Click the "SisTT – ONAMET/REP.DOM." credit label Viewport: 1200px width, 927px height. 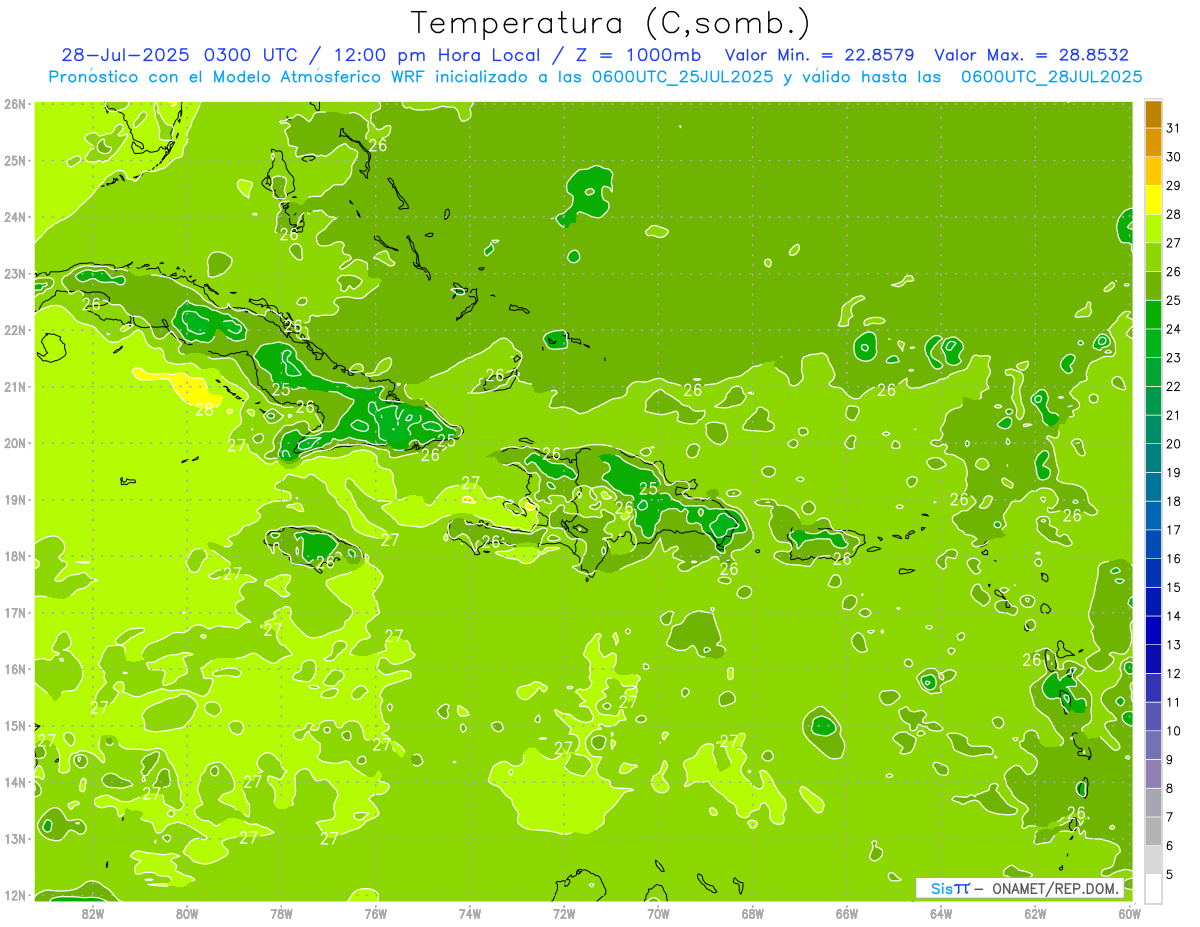pyautogui.click(x=1020, y=888)
